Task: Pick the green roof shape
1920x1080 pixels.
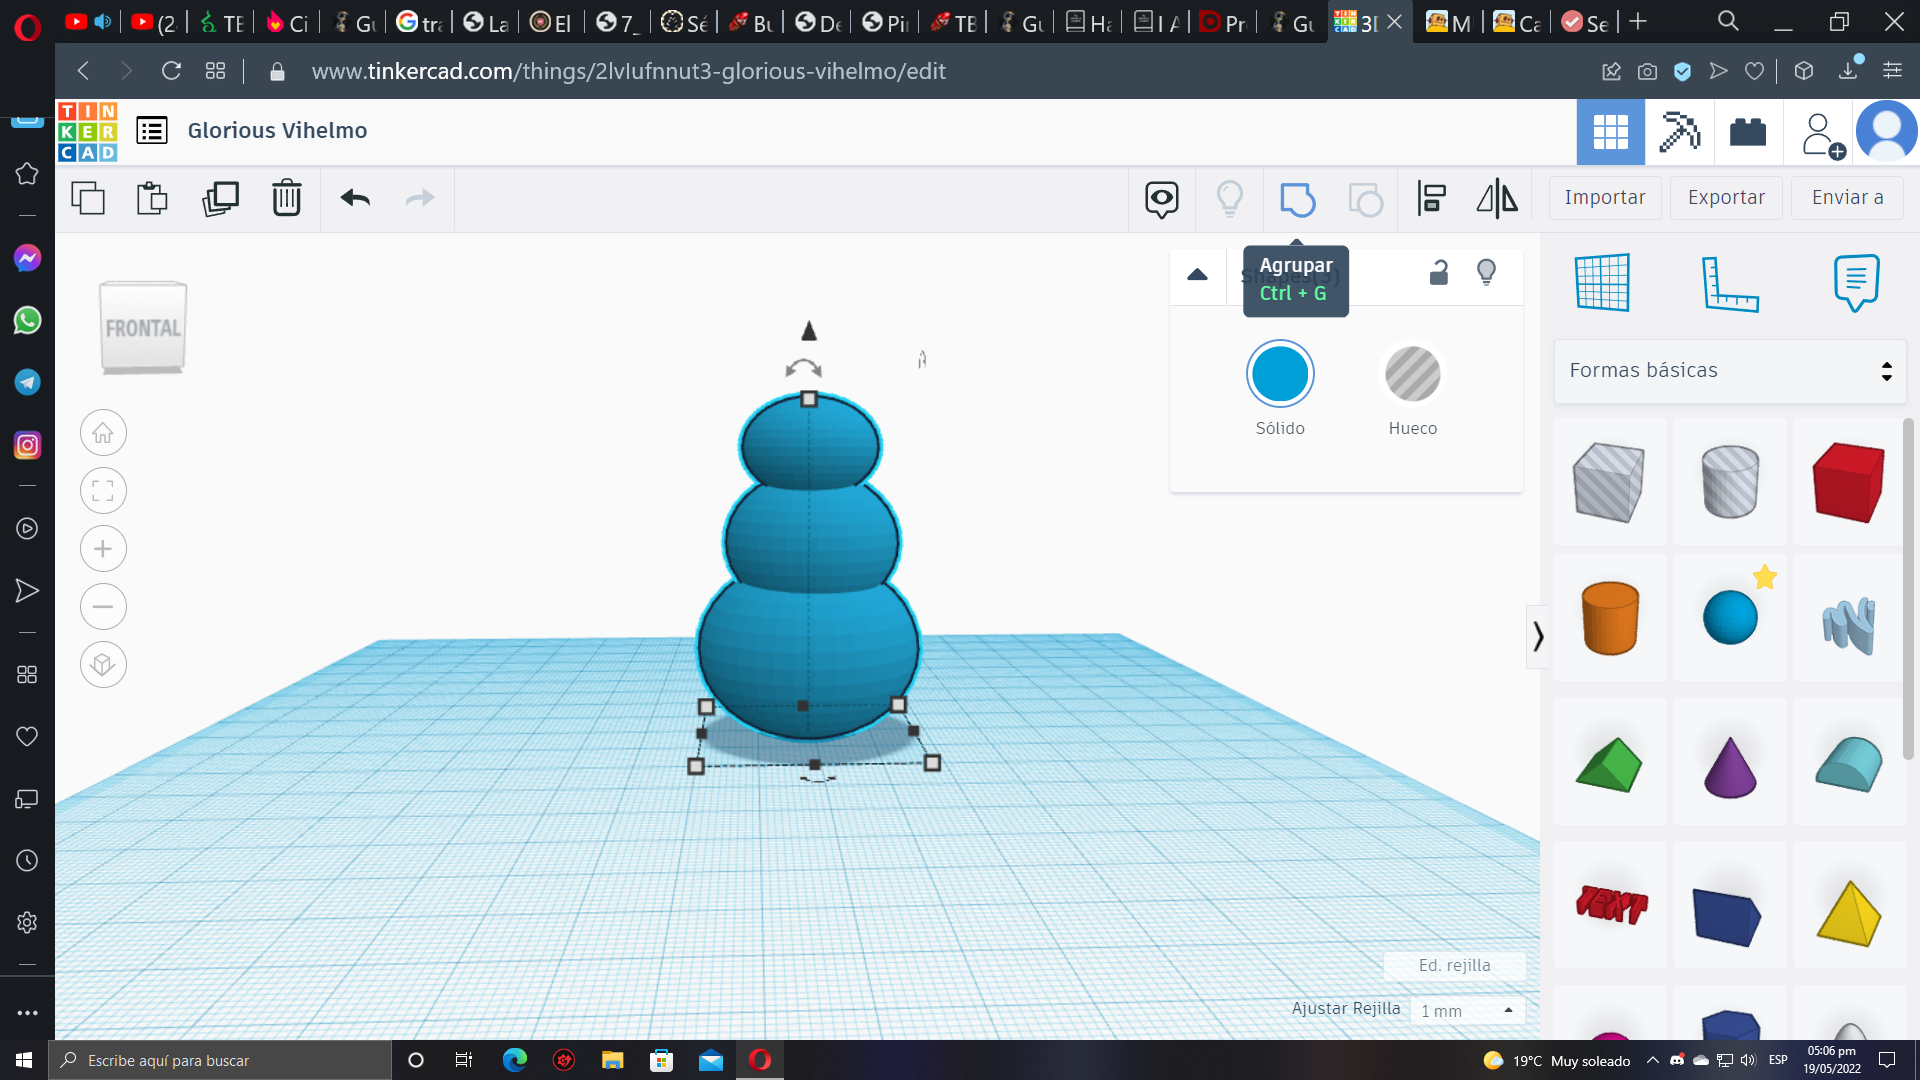Action: click(x=1608, y=766)
